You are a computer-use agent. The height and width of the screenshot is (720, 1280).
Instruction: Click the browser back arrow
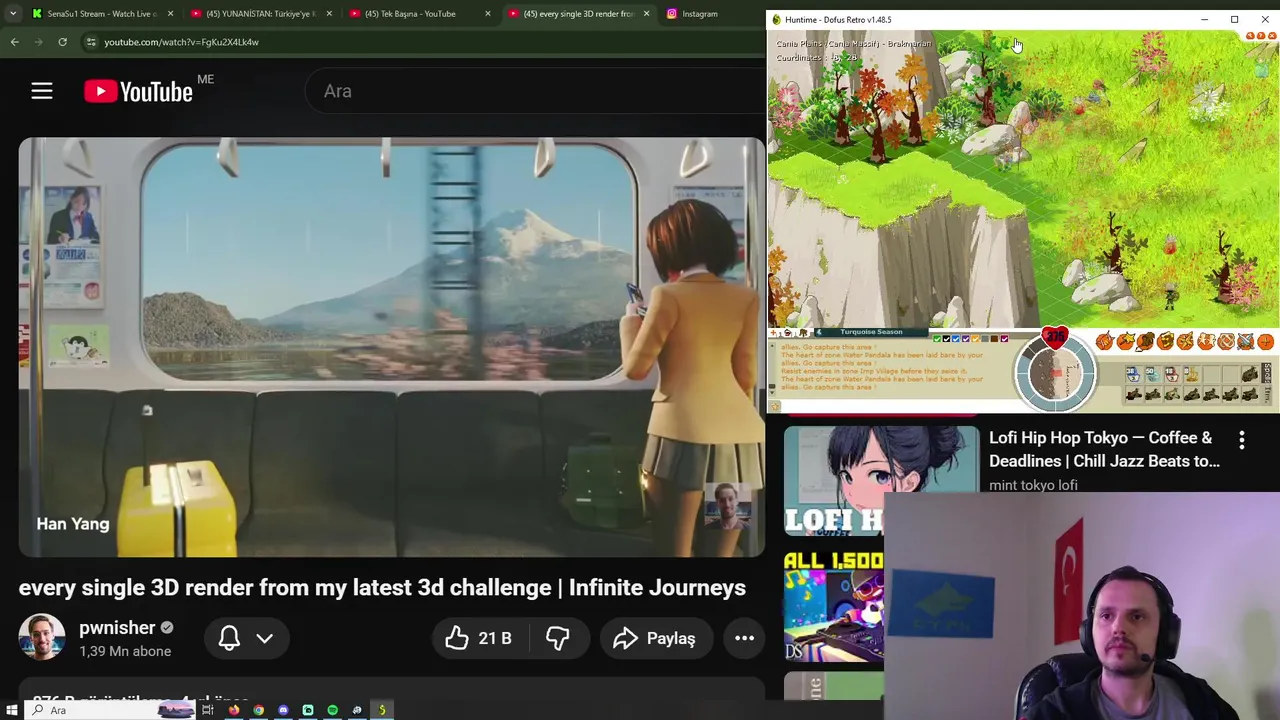click(x=14, y=42)
